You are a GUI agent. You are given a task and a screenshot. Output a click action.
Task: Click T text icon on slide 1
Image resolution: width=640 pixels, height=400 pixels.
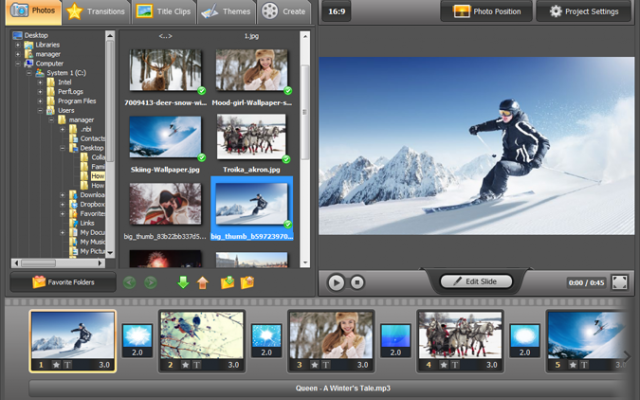[68, 365]
